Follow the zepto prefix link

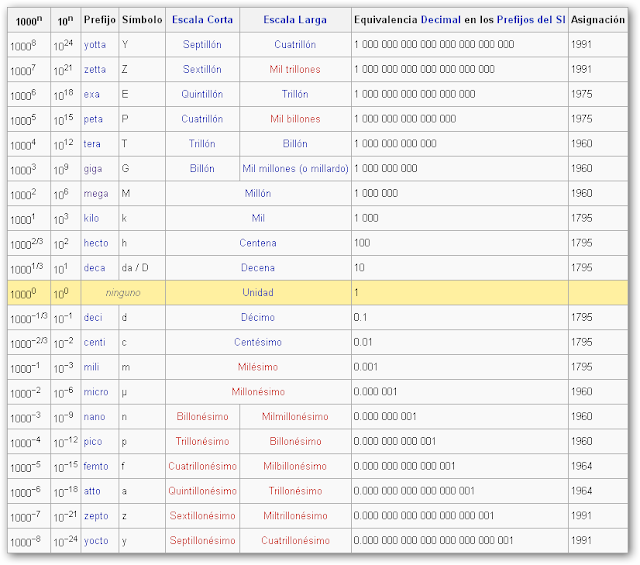coord(96,516)
